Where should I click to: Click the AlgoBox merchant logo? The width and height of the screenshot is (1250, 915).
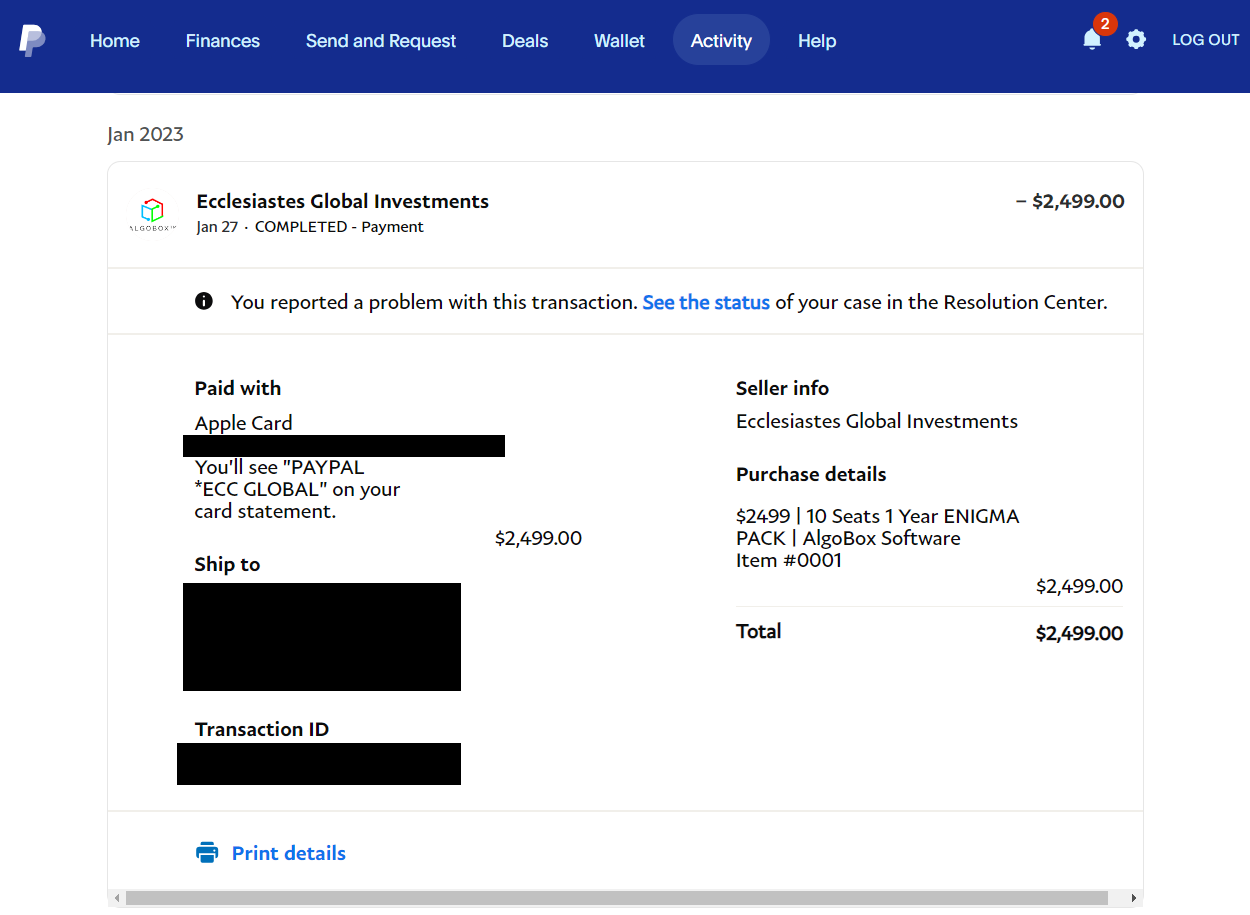152,215
